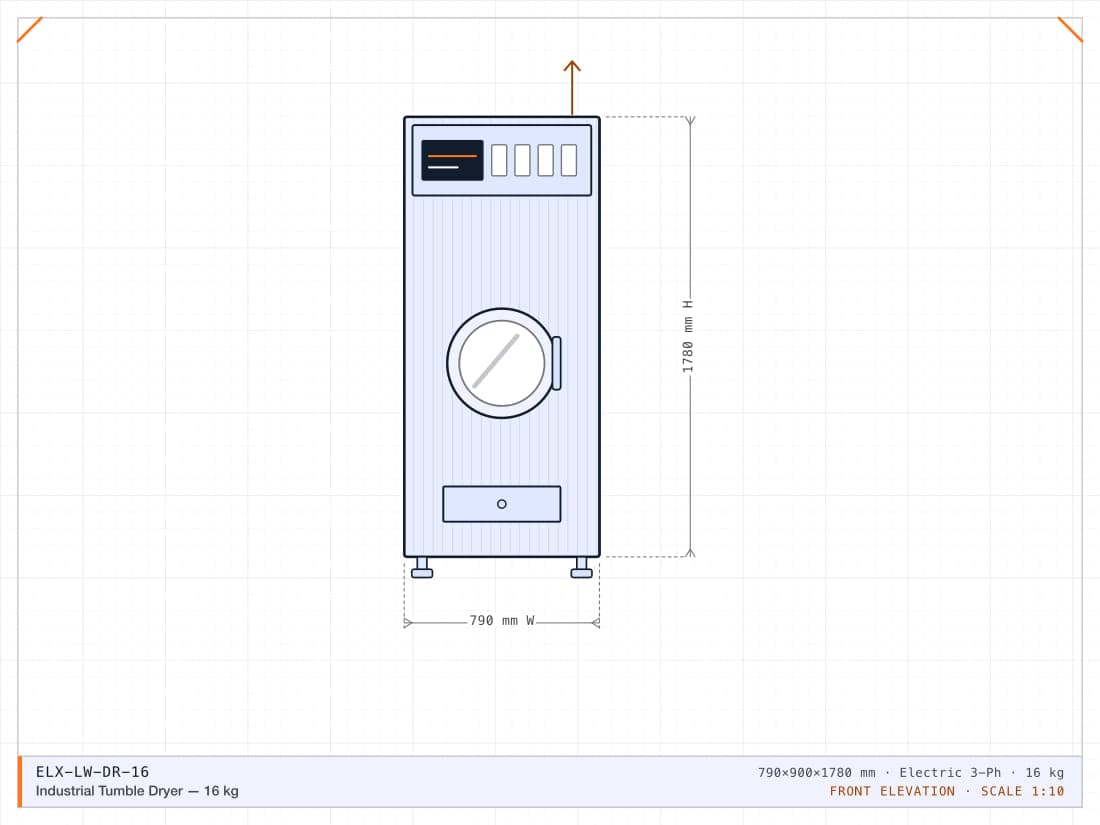
Task: Click the upward exhaust arrow above dryer
Action: (572, 88)
